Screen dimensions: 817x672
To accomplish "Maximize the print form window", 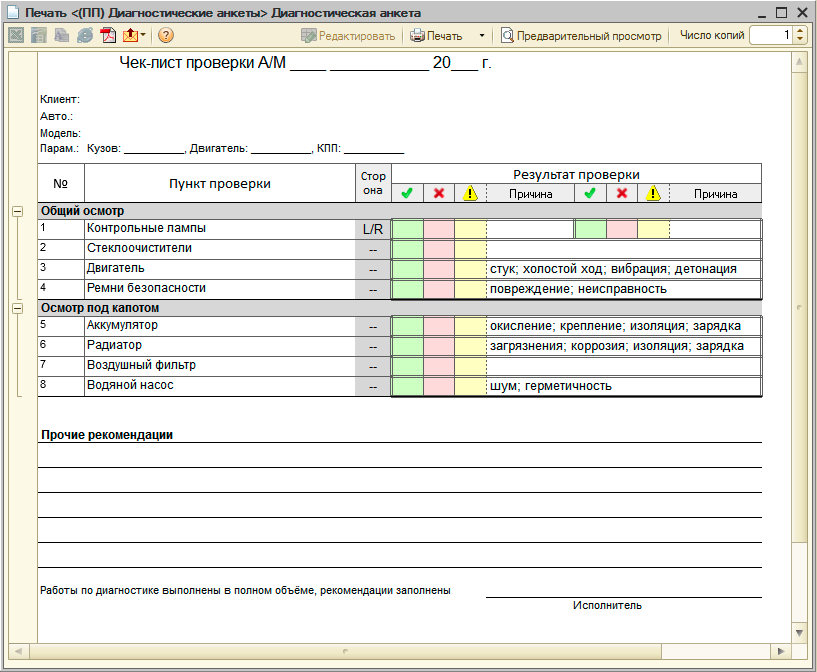I will 781,13.
